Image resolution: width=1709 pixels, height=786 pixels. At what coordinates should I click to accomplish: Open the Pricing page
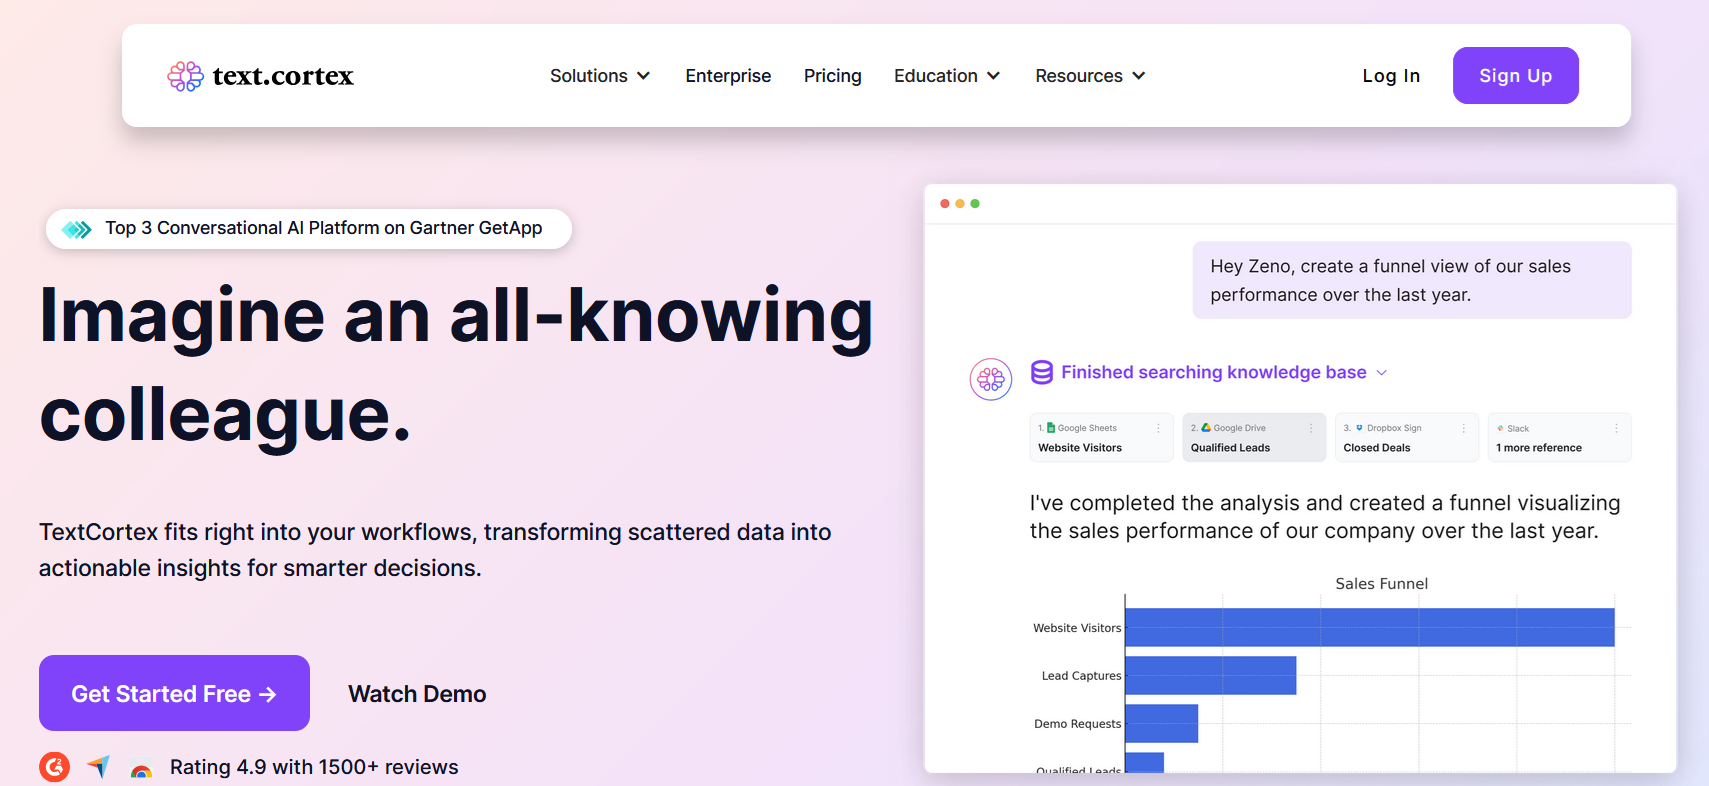[832, 76]
